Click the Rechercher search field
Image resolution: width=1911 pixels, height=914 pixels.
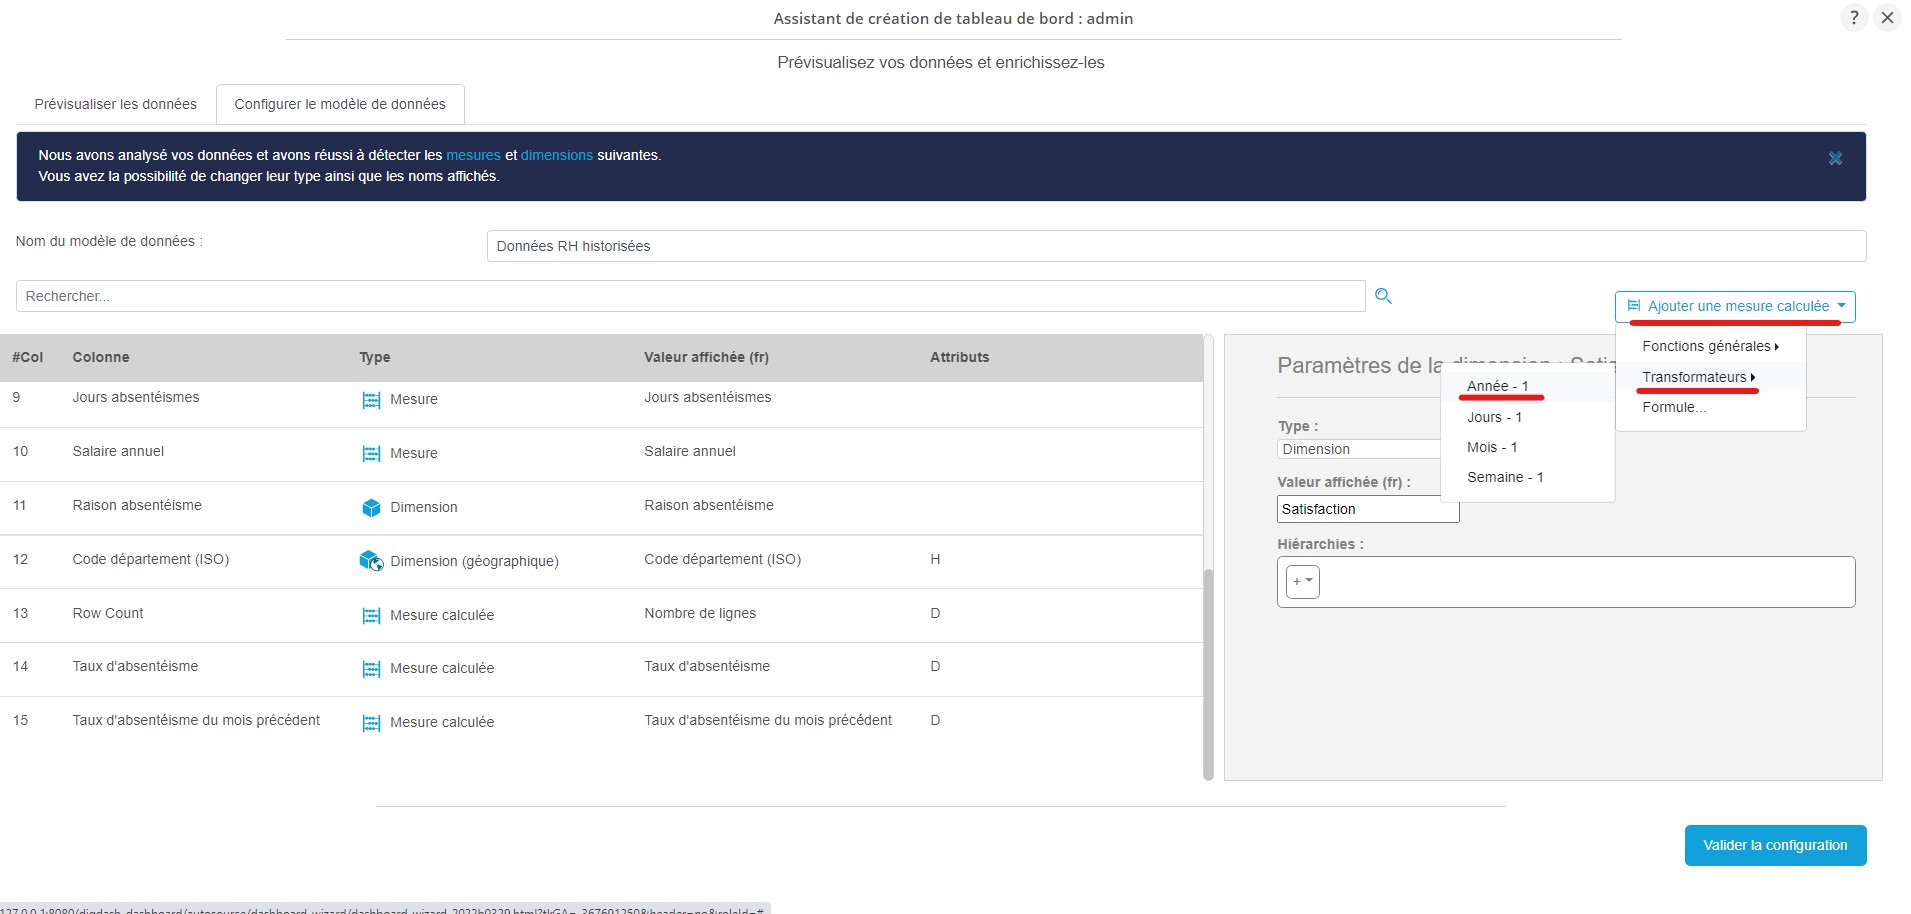[x=690, y=296]
